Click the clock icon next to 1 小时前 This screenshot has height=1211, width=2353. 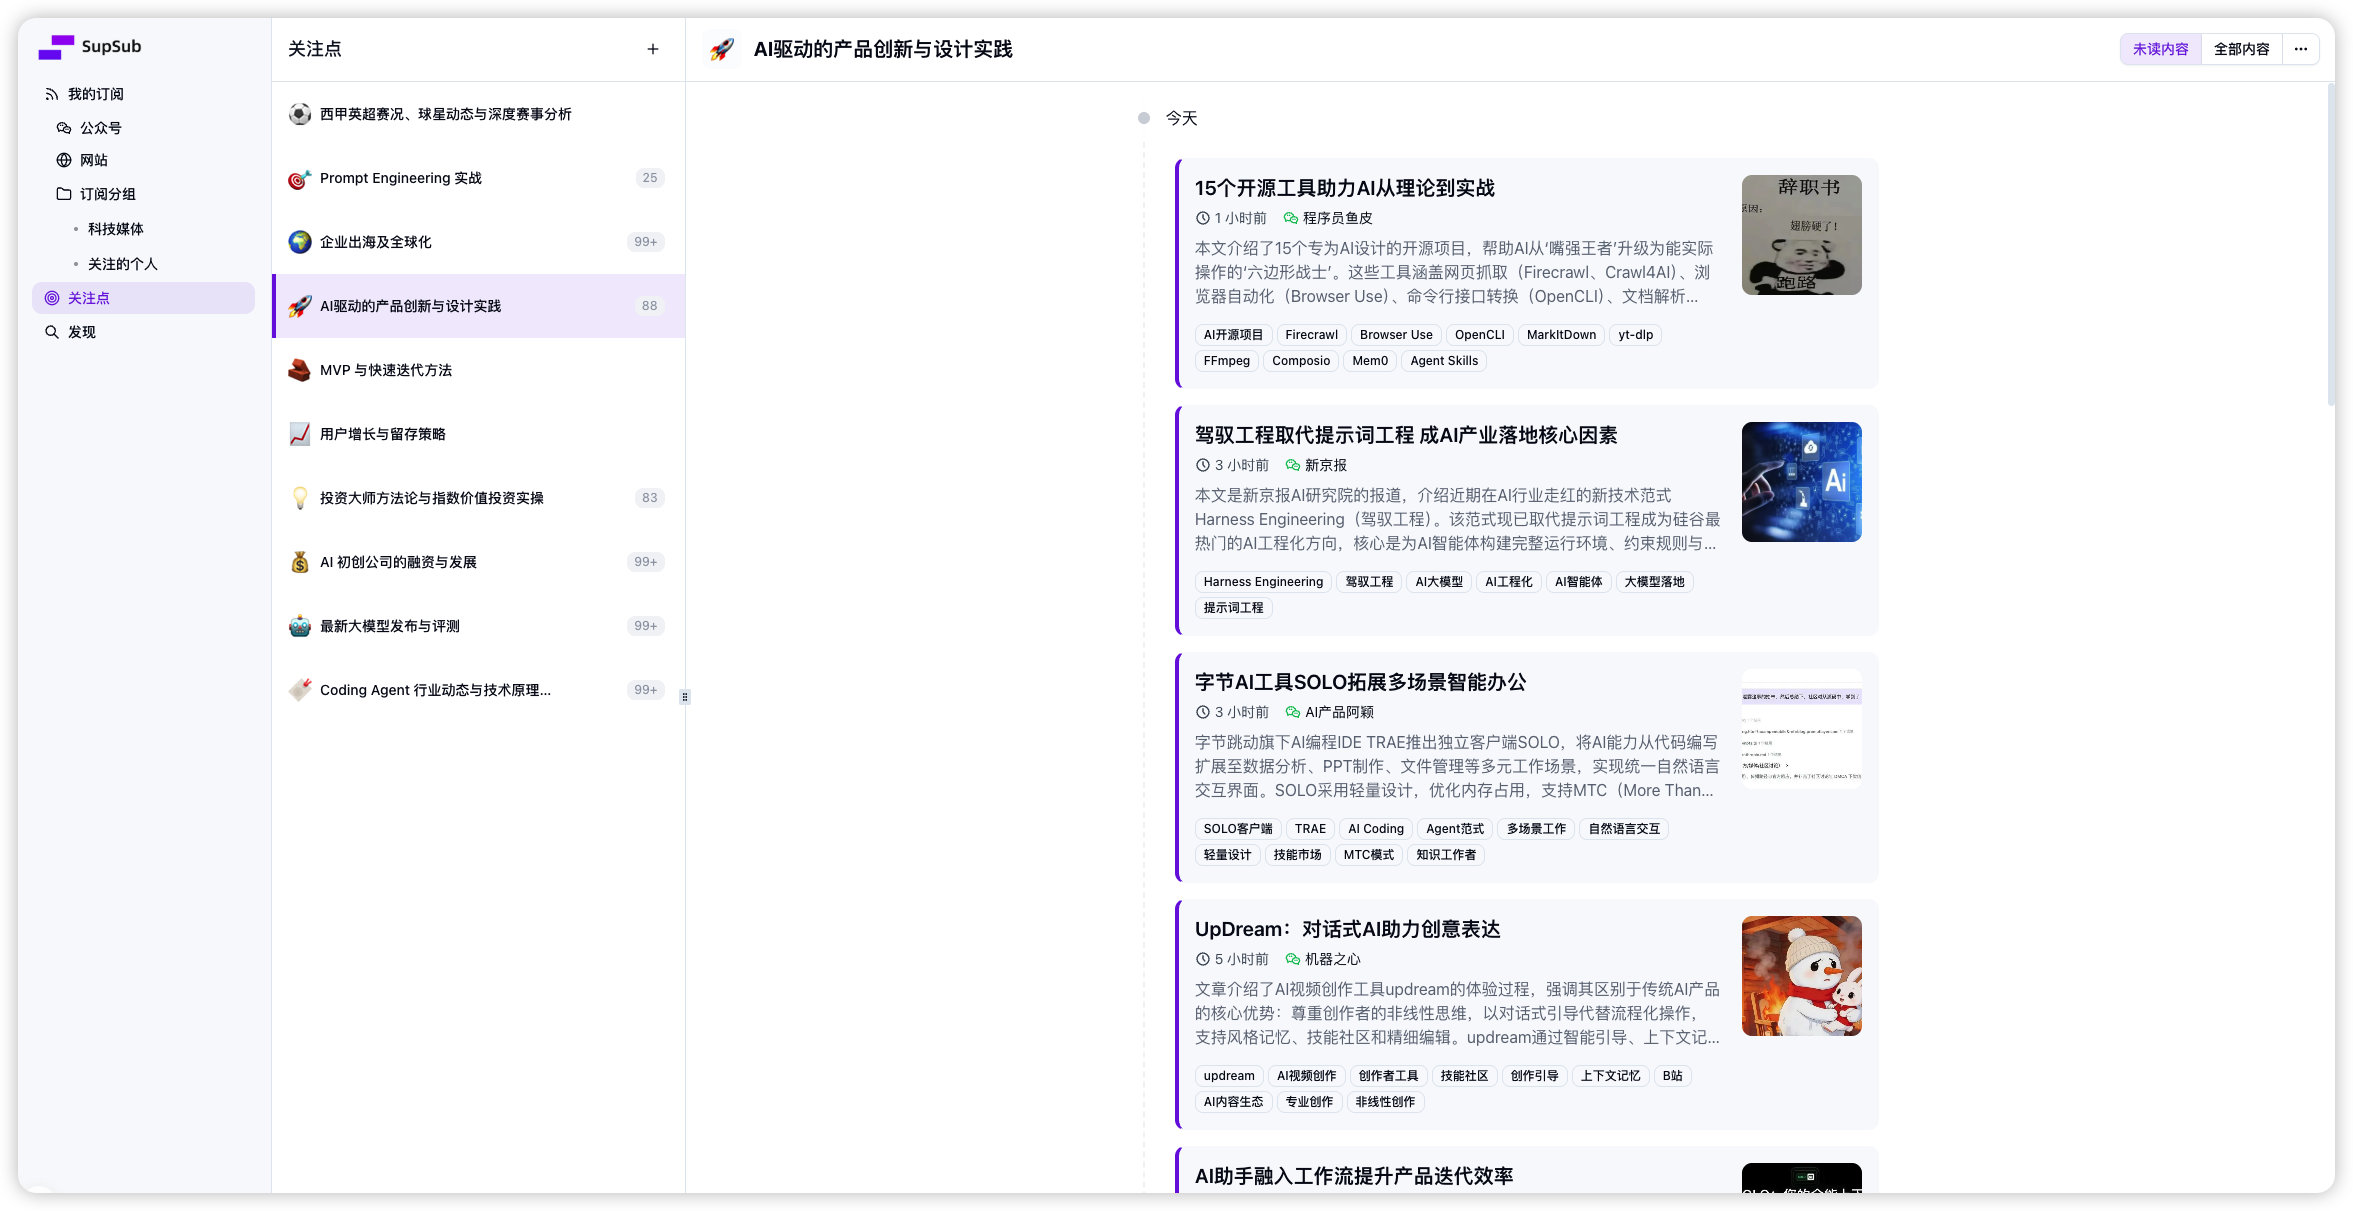(1203, 218)
